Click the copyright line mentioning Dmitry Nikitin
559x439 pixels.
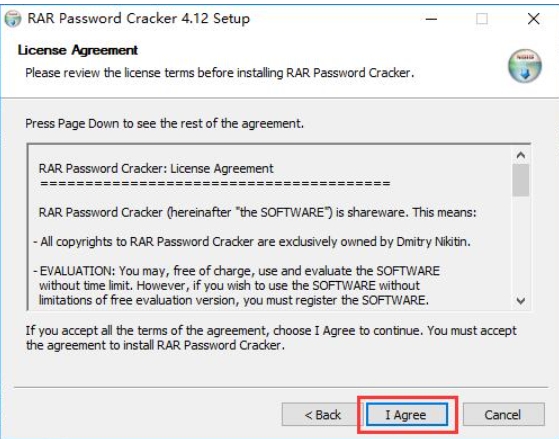click(252, 242)
